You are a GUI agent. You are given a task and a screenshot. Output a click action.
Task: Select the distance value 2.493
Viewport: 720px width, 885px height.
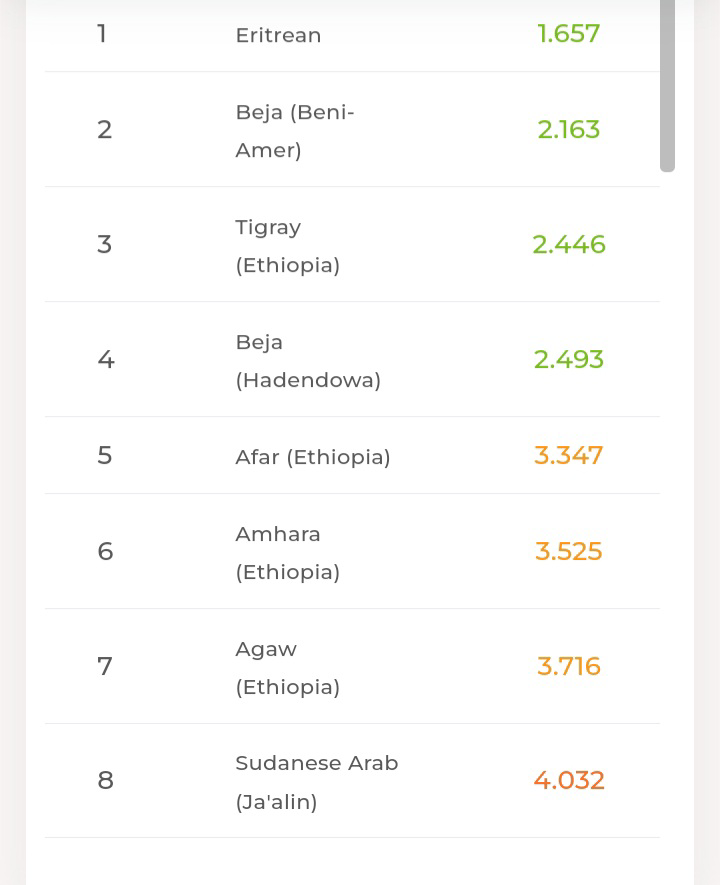coord(568,360)
